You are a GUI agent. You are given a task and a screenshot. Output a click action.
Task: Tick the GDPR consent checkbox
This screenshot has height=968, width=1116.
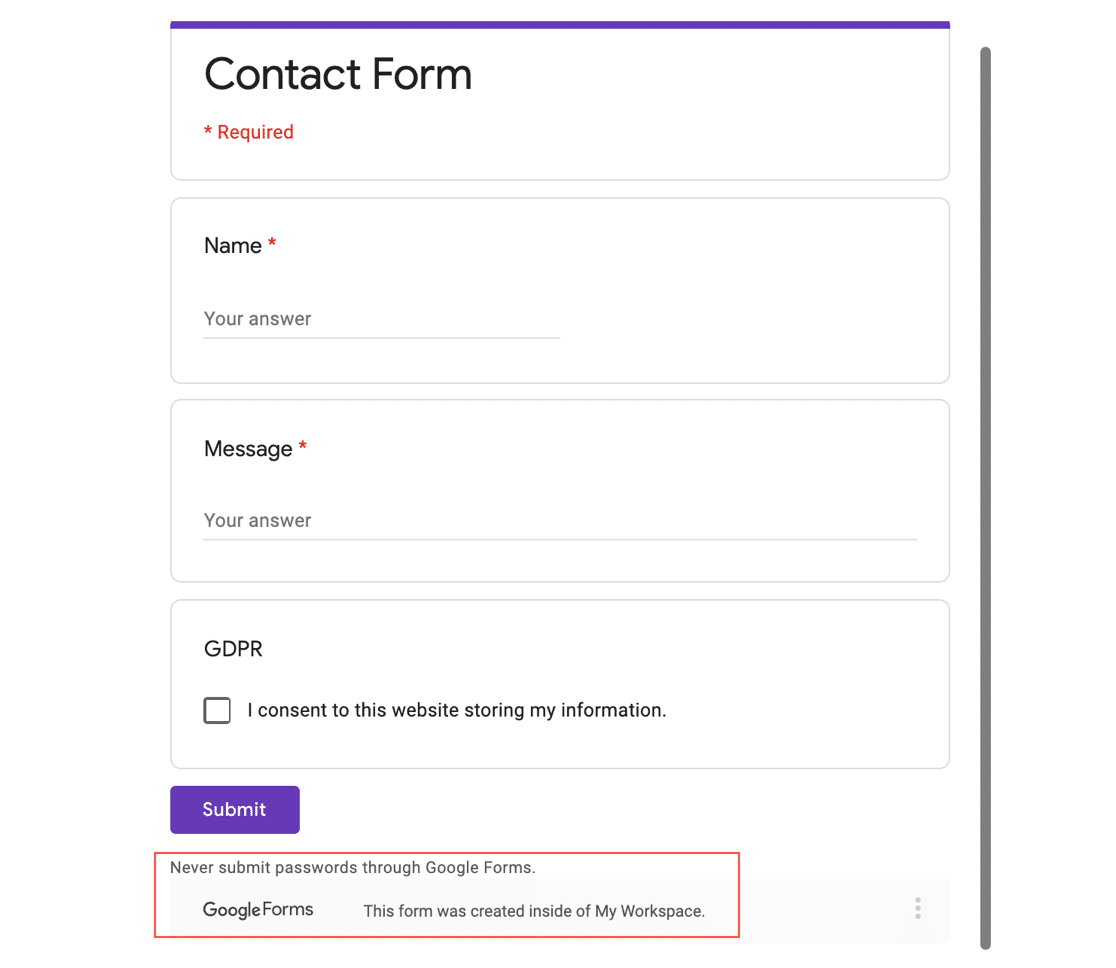[217, 710]
